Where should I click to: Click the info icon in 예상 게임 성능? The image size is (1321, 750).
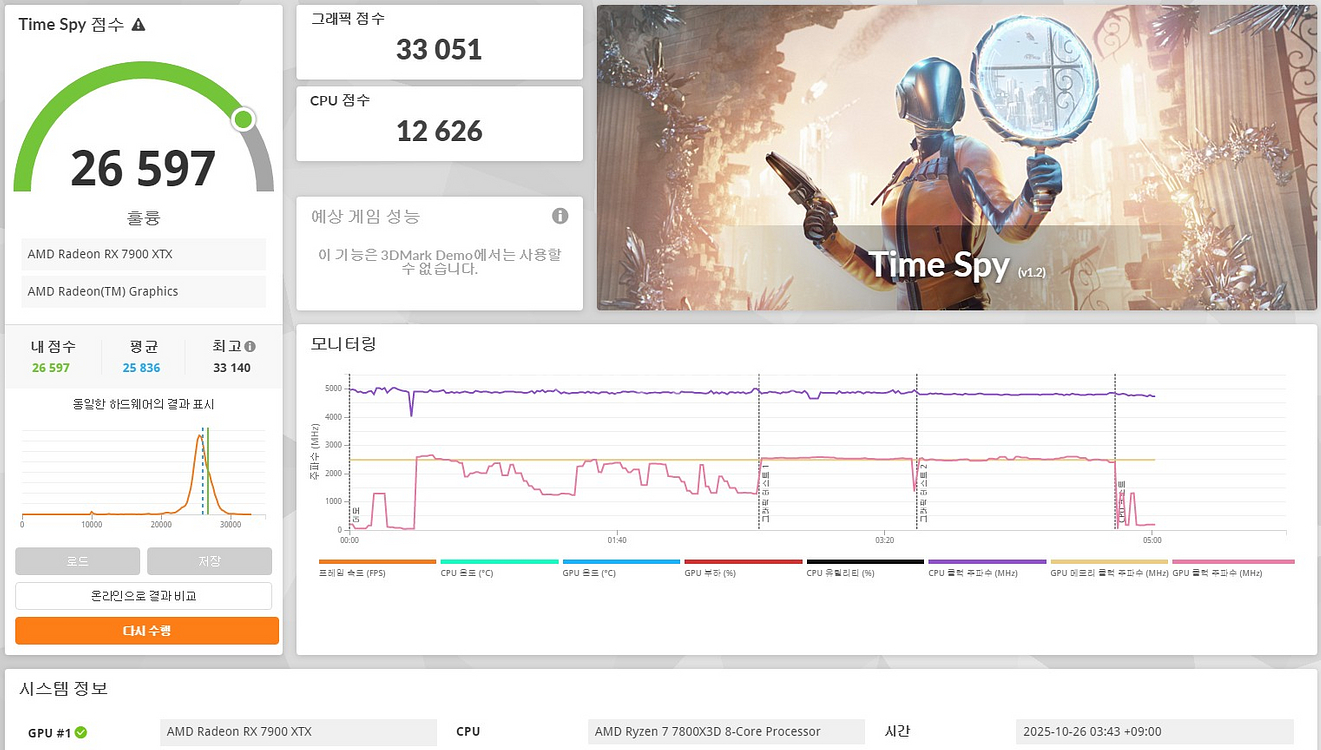[x=560, y=216]
